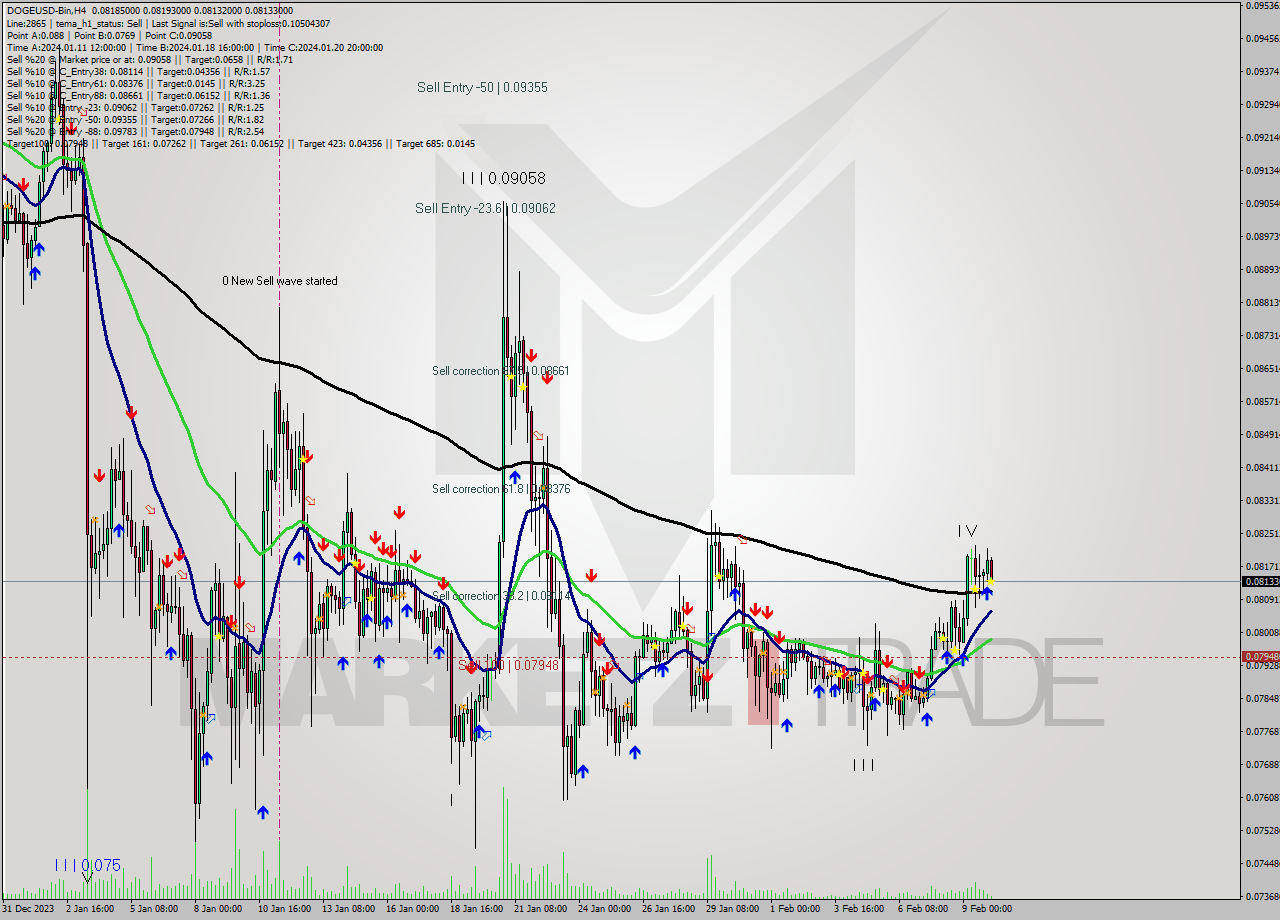The image size is (1280, 920).
Task: Click the 0.08331 price axis label
Action: (1262, 500)
